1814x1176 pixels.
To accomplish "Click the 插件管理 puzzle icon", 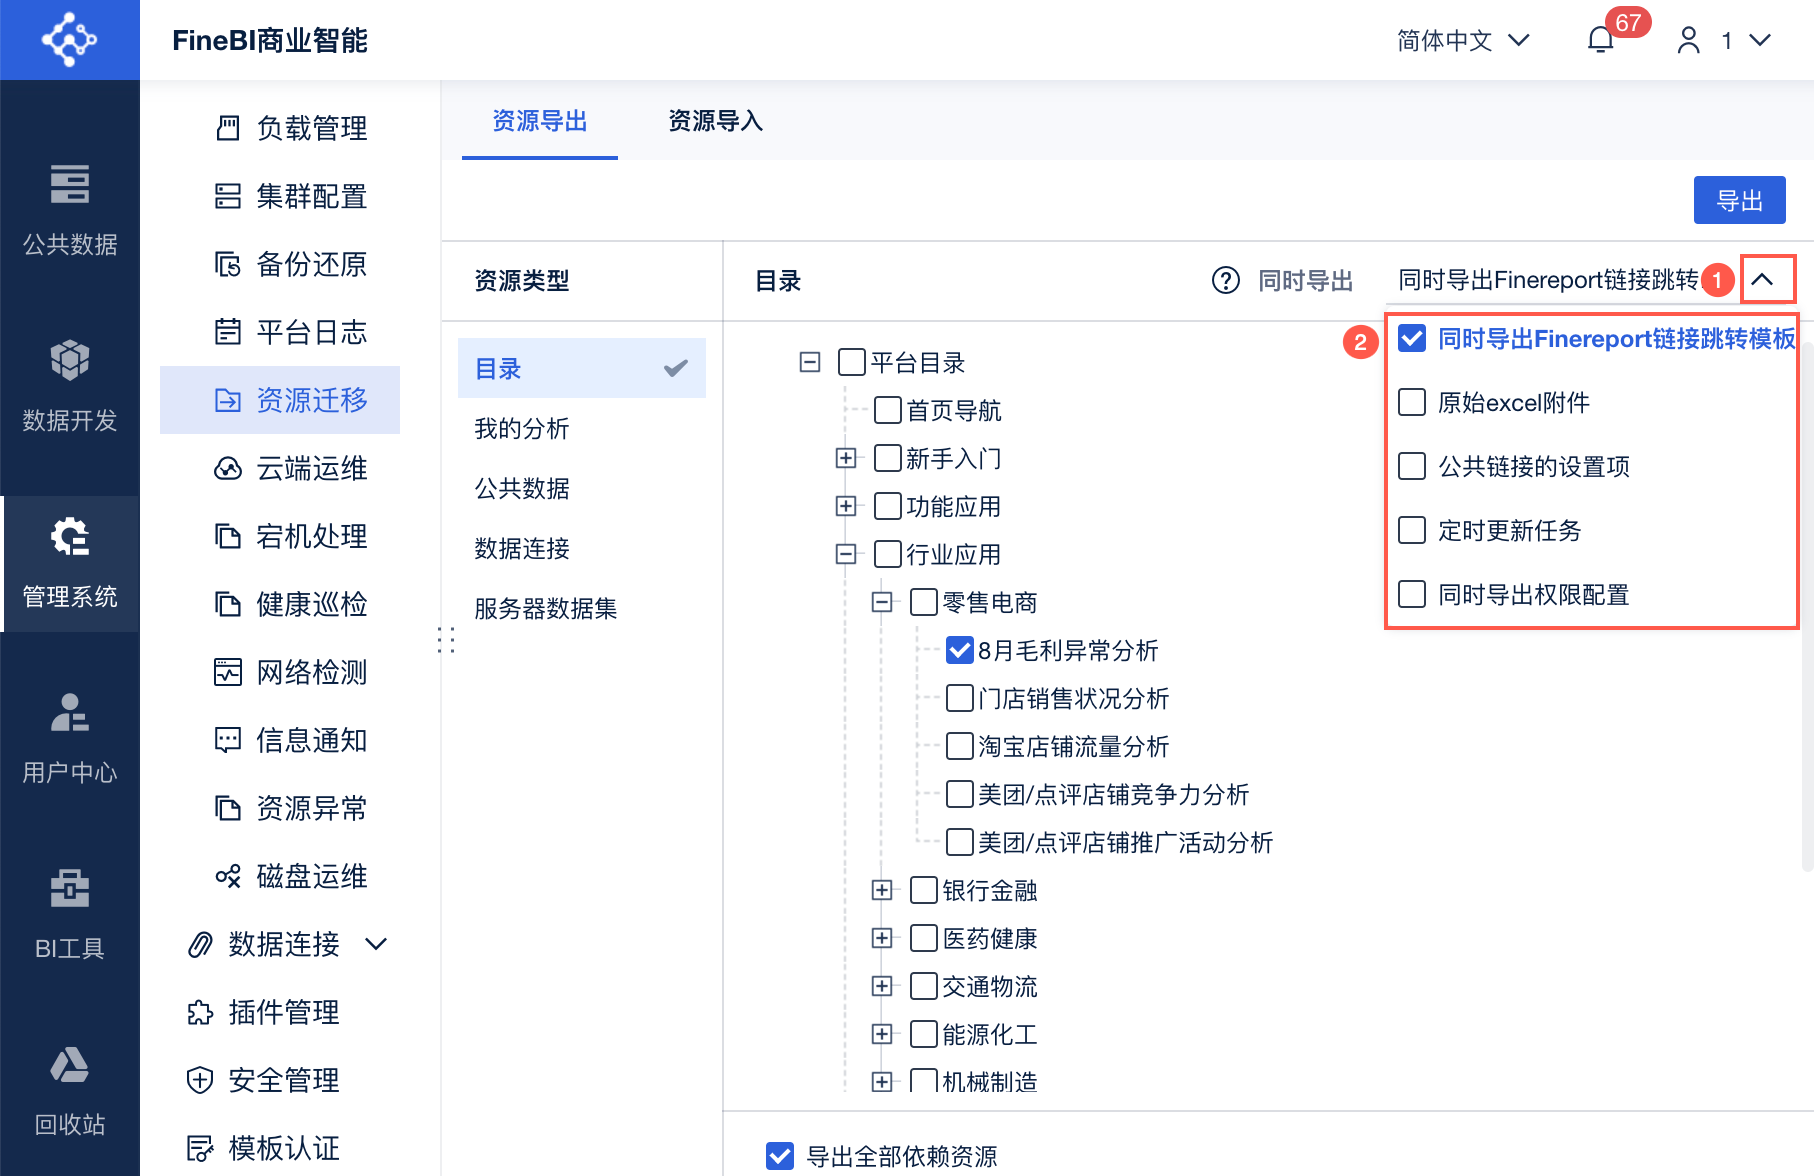I will coord(200,1012).
